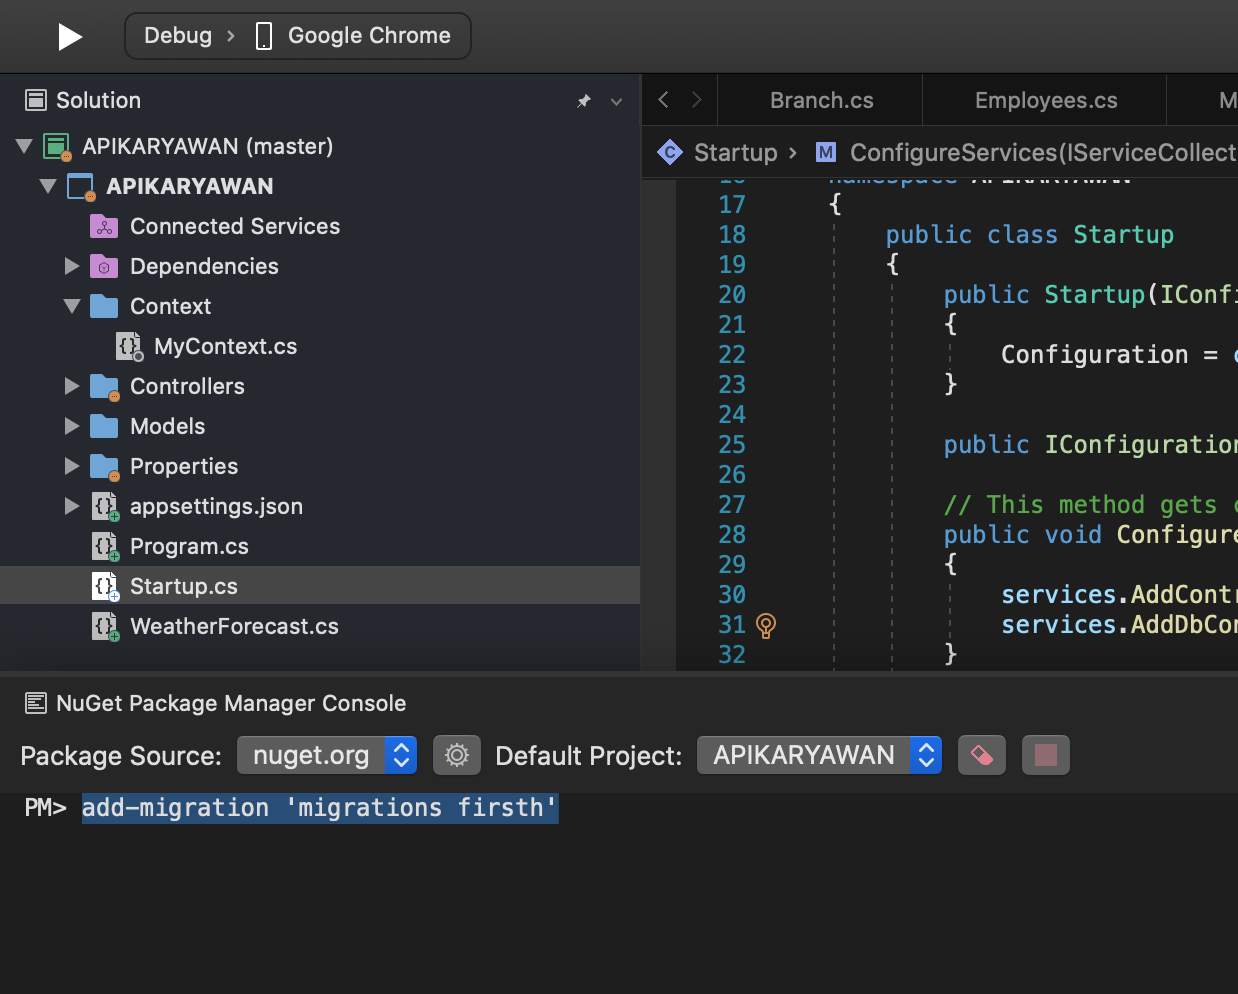Open Program.cs in the tree

click(189, 546)
